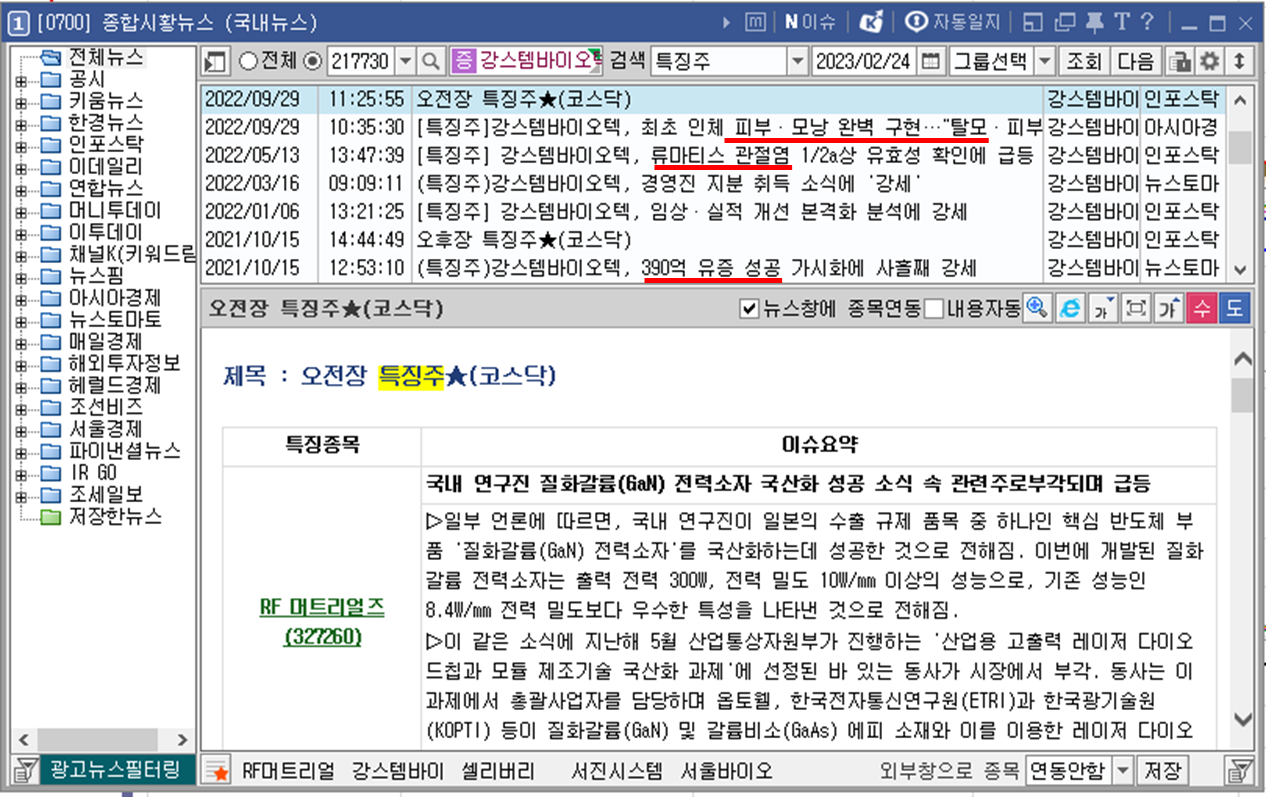Screen dimensions: 1266x797
Task: Click the funnel filter icon at bottom left
Action: click(x=23, y=771)
